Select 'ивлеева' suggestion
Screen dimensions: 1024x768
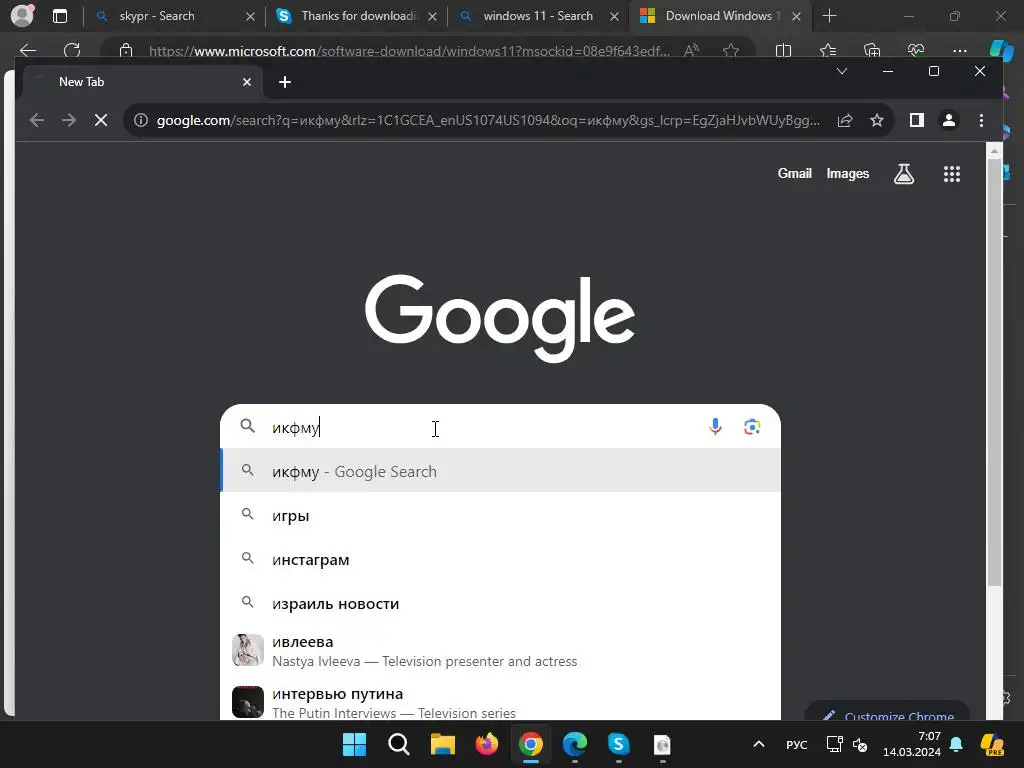point(500,650)
